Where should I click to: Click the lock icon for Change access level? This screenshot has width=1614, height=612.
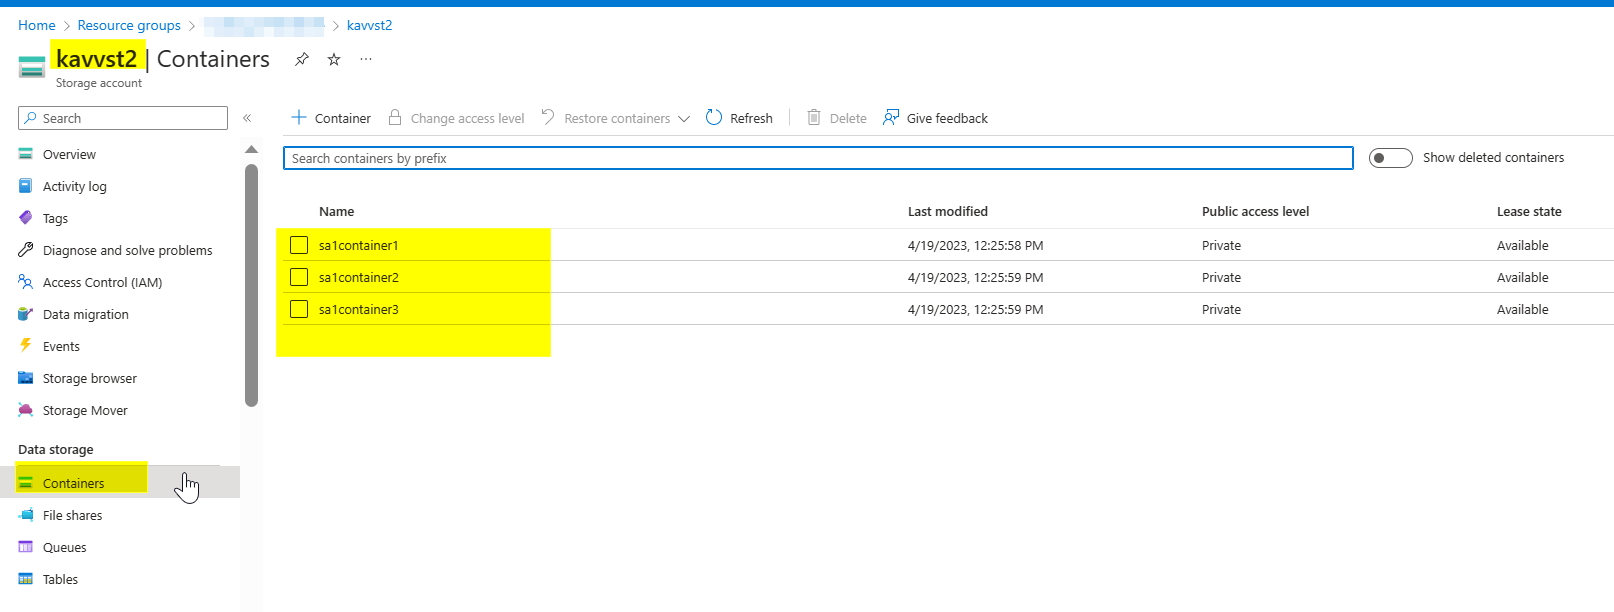point(395,117)
